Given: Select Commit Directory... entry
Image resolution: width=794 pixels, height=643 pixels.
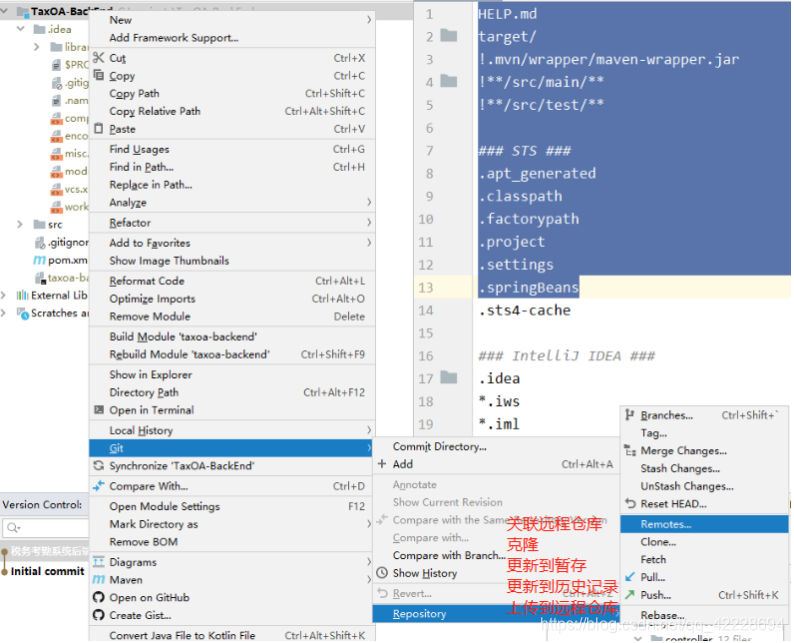Looking at the screenshot, I should [496, 447].
